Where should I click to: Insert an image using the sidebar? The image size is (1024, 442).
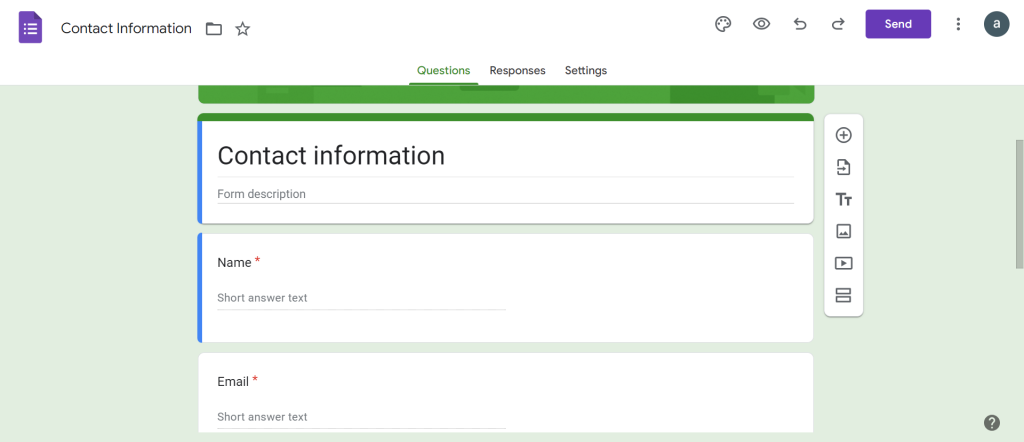tap(843, 231)
